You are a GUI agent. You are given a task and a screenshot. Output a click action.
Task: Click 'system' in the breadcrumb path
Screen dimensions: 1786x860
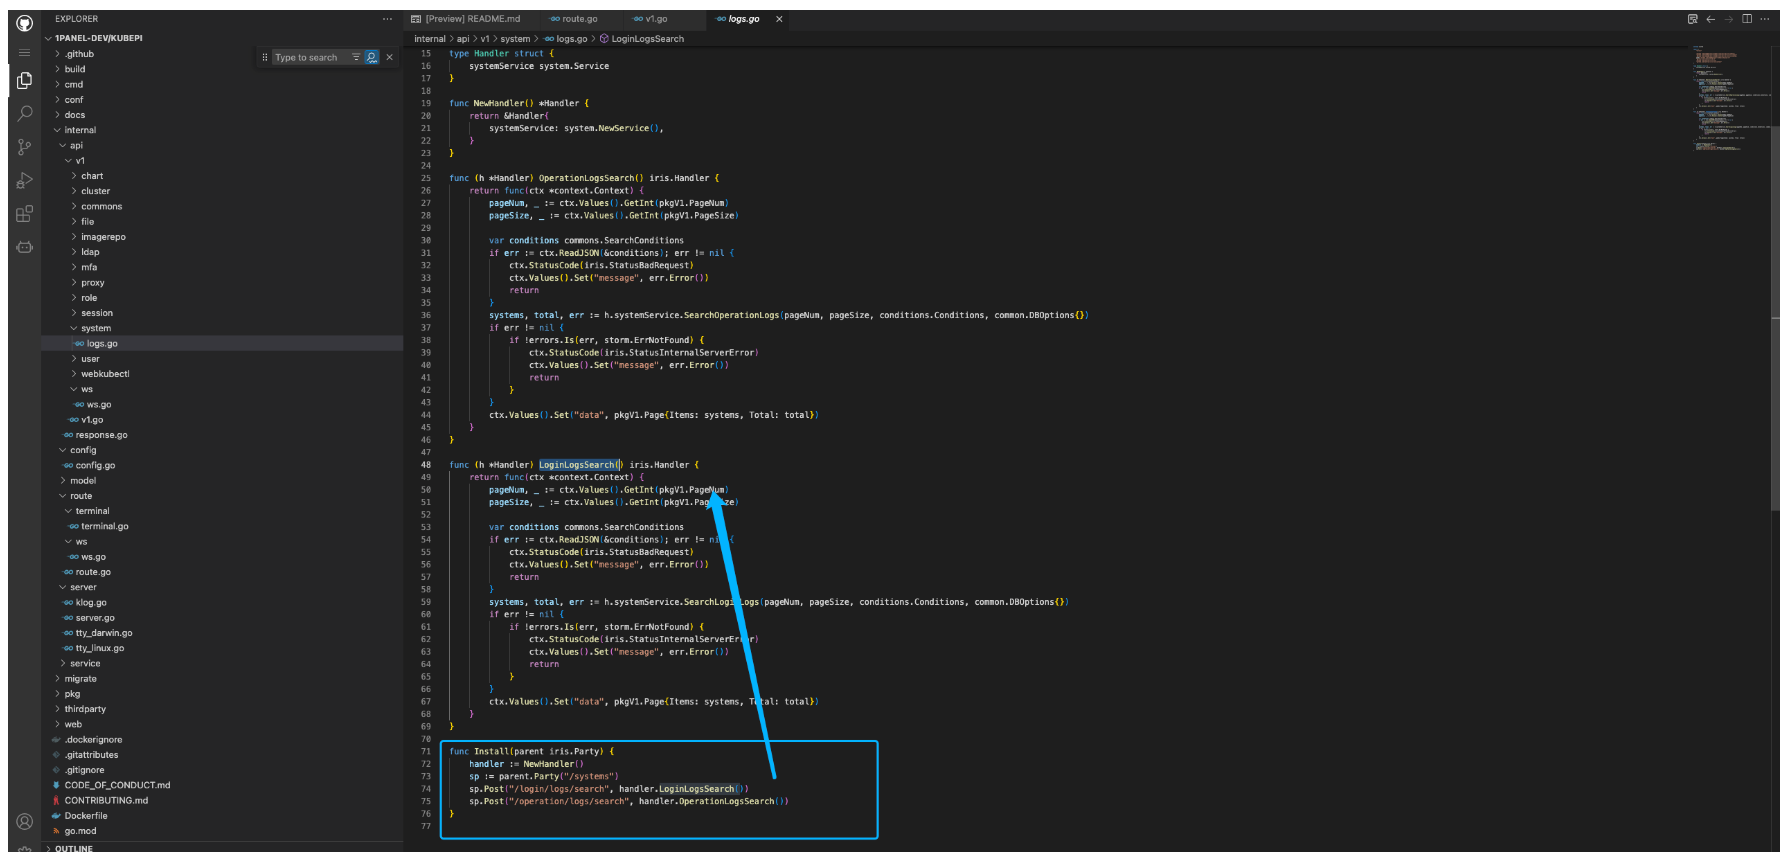click(x=515, y=39)
